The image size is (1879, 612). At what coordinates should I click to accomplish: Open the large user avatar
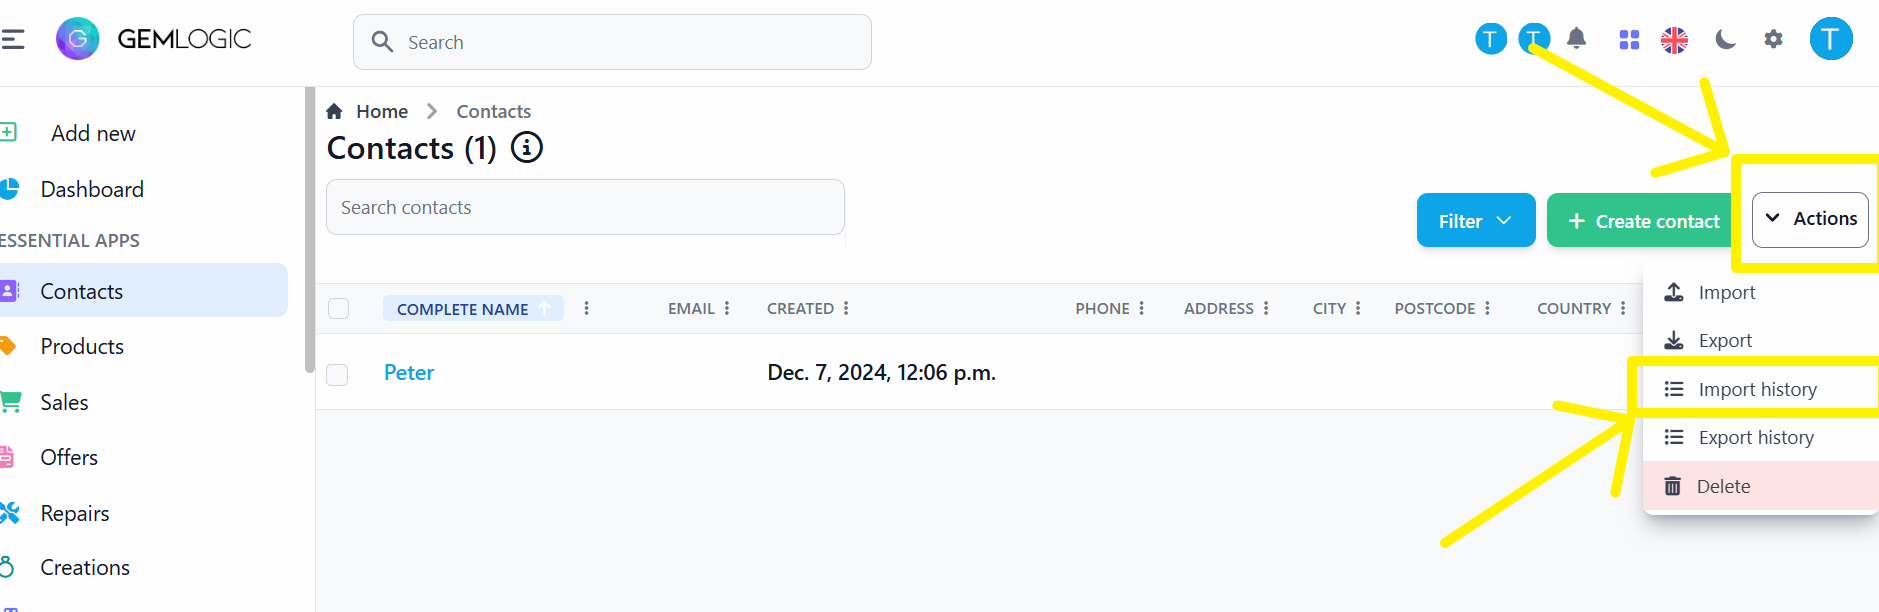point(1830,39)
